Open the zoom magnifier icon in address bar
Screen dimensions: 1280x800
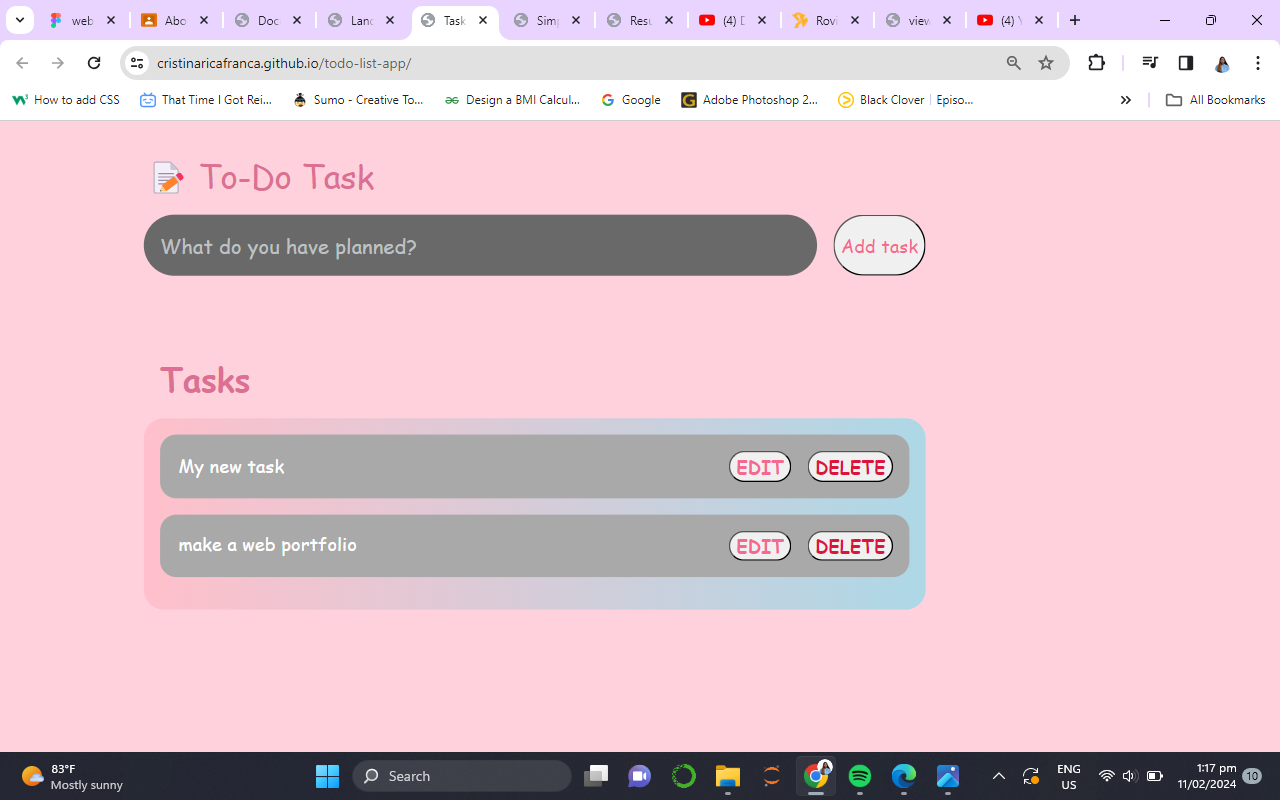(1013, 63)
